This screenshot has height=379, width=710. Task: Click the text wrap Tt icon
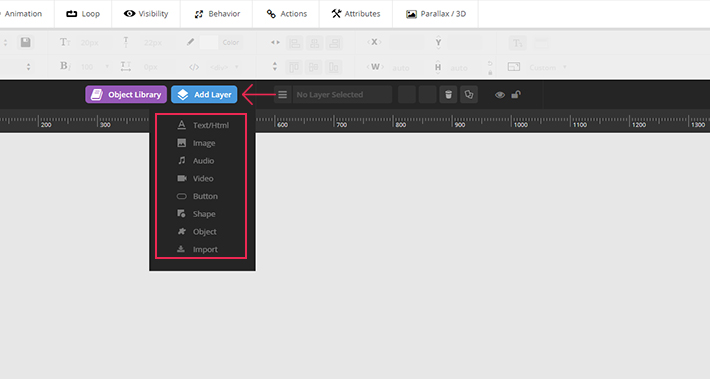(x=518, y=43)
